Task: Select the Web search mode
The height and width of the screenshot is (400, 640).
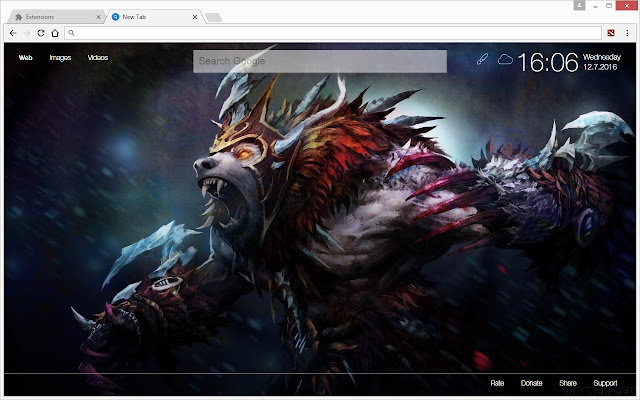Action: tap(25, 58)
